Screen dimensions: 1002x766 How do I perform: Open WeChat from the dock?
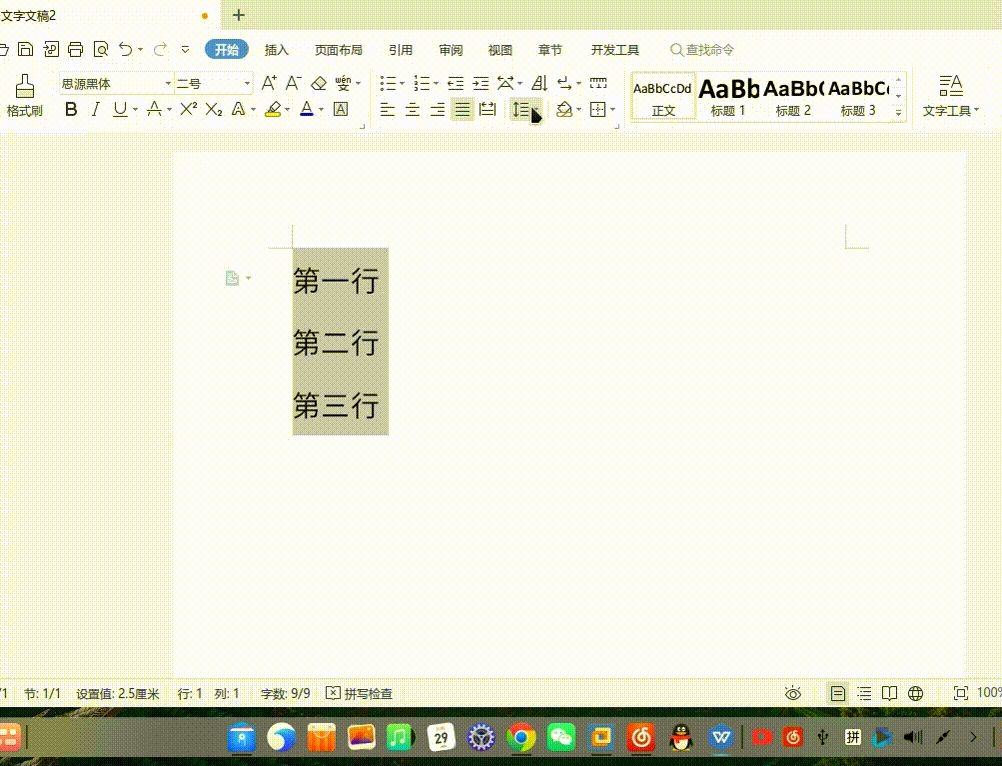click(560, 737)
